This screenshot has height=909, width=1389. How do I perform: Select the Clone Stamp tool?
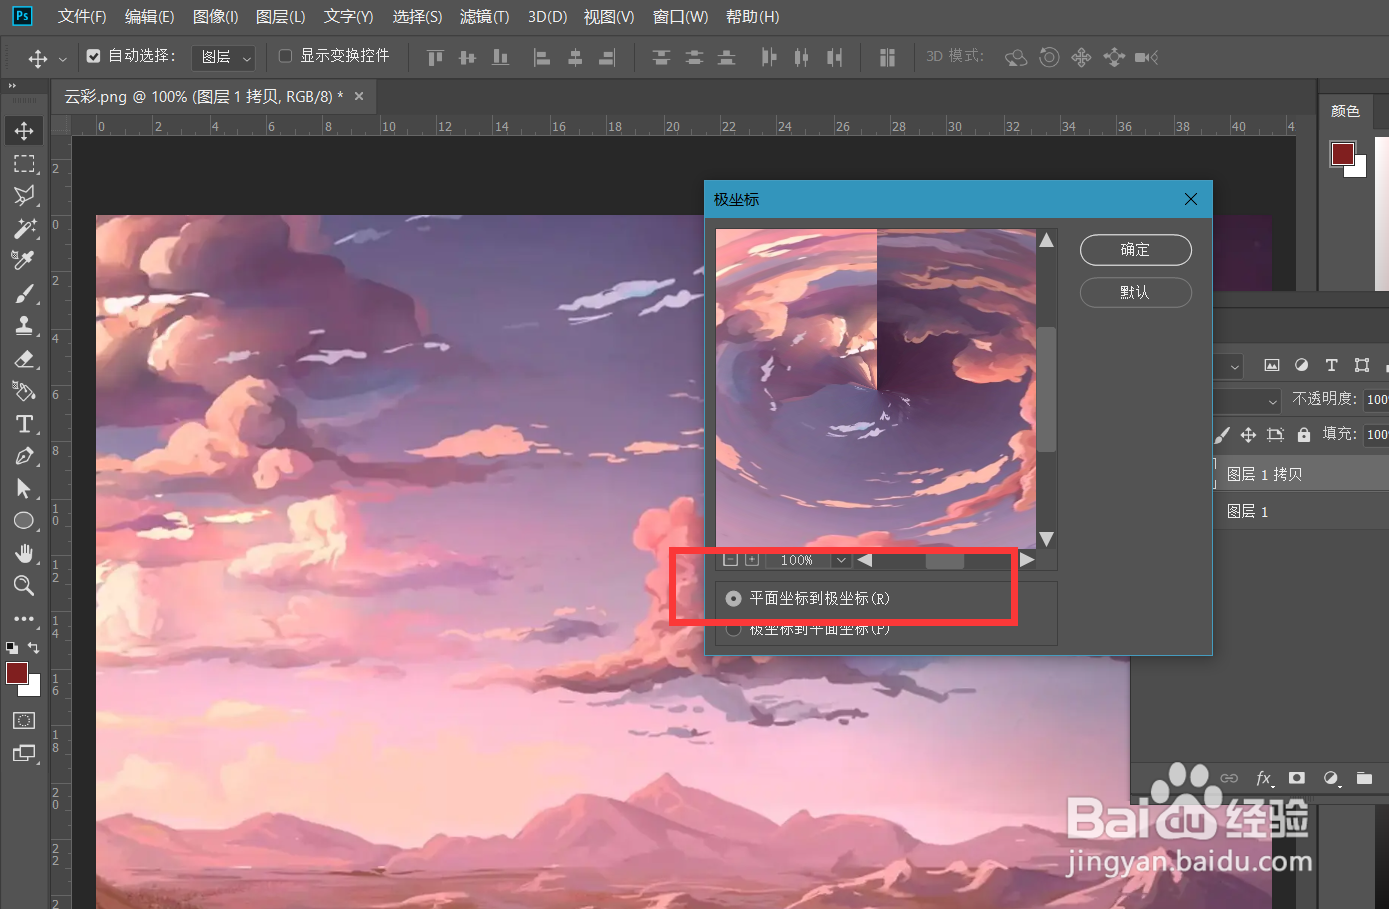pos(24,326)
